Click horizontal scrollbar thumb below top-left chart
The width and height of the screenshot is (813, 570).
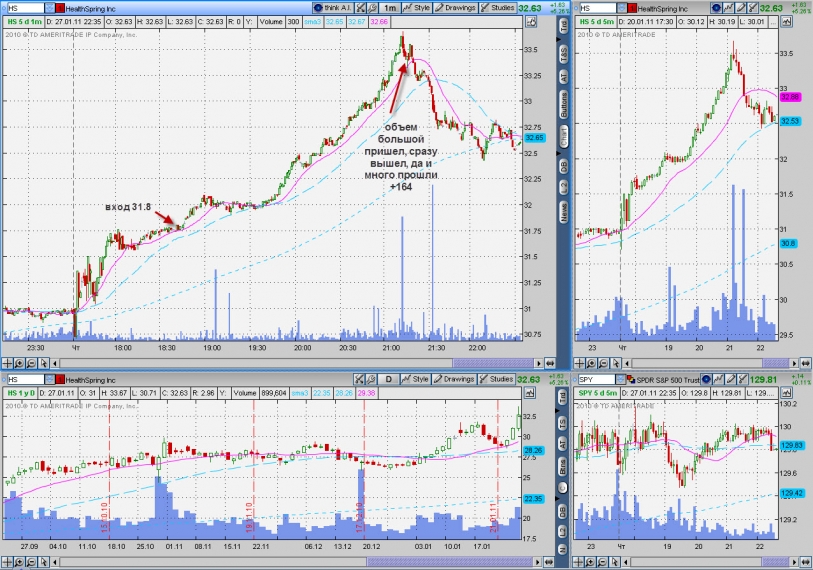pos(493,363)
